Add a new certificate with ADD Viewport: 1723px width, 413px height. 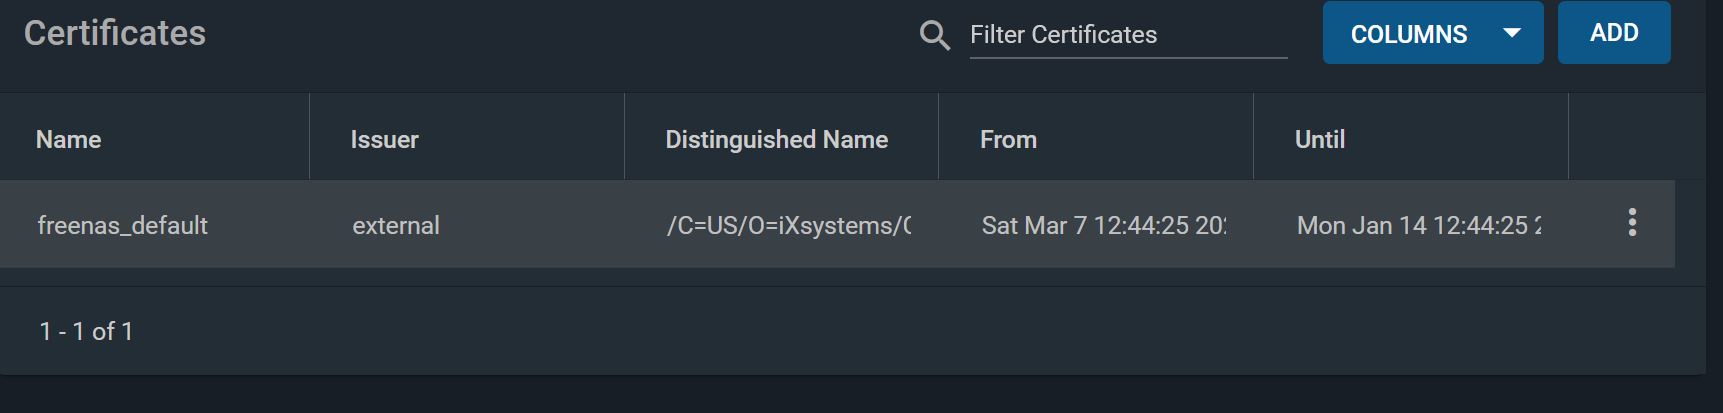point(1614,33)
